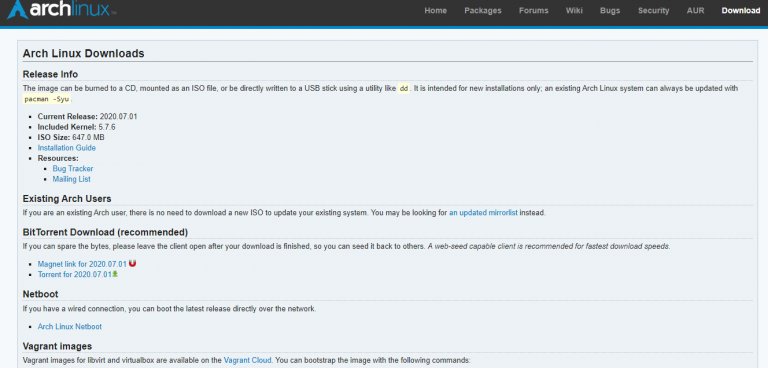Open the Security nav item
Image resolution: width=768 pixels, height=368 pixels.
(653, 10)
